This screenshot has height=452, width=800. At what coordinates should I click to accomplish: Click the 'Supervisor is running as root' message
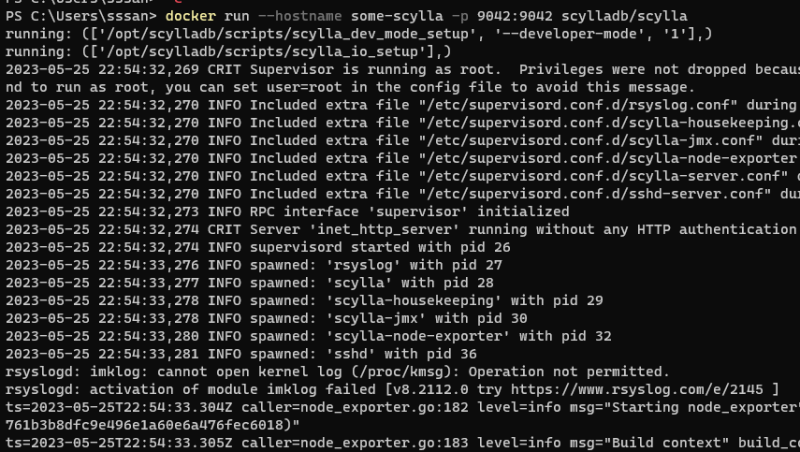[393, 69]
